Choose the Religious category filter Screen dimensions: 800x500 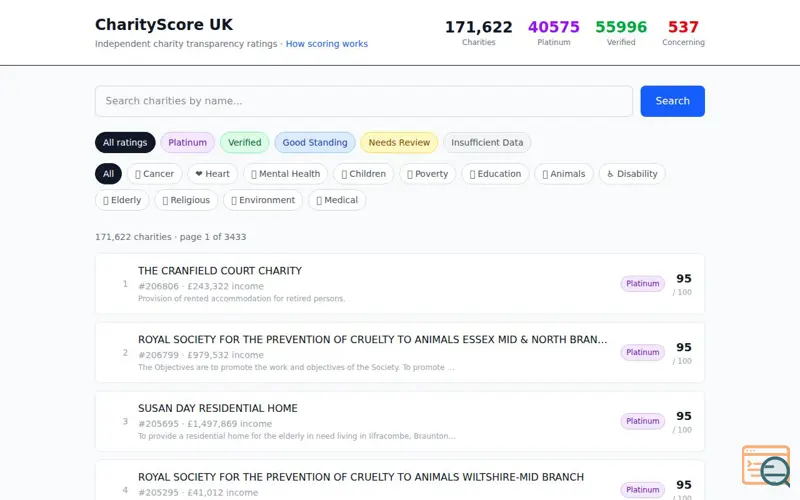[186, 200]
